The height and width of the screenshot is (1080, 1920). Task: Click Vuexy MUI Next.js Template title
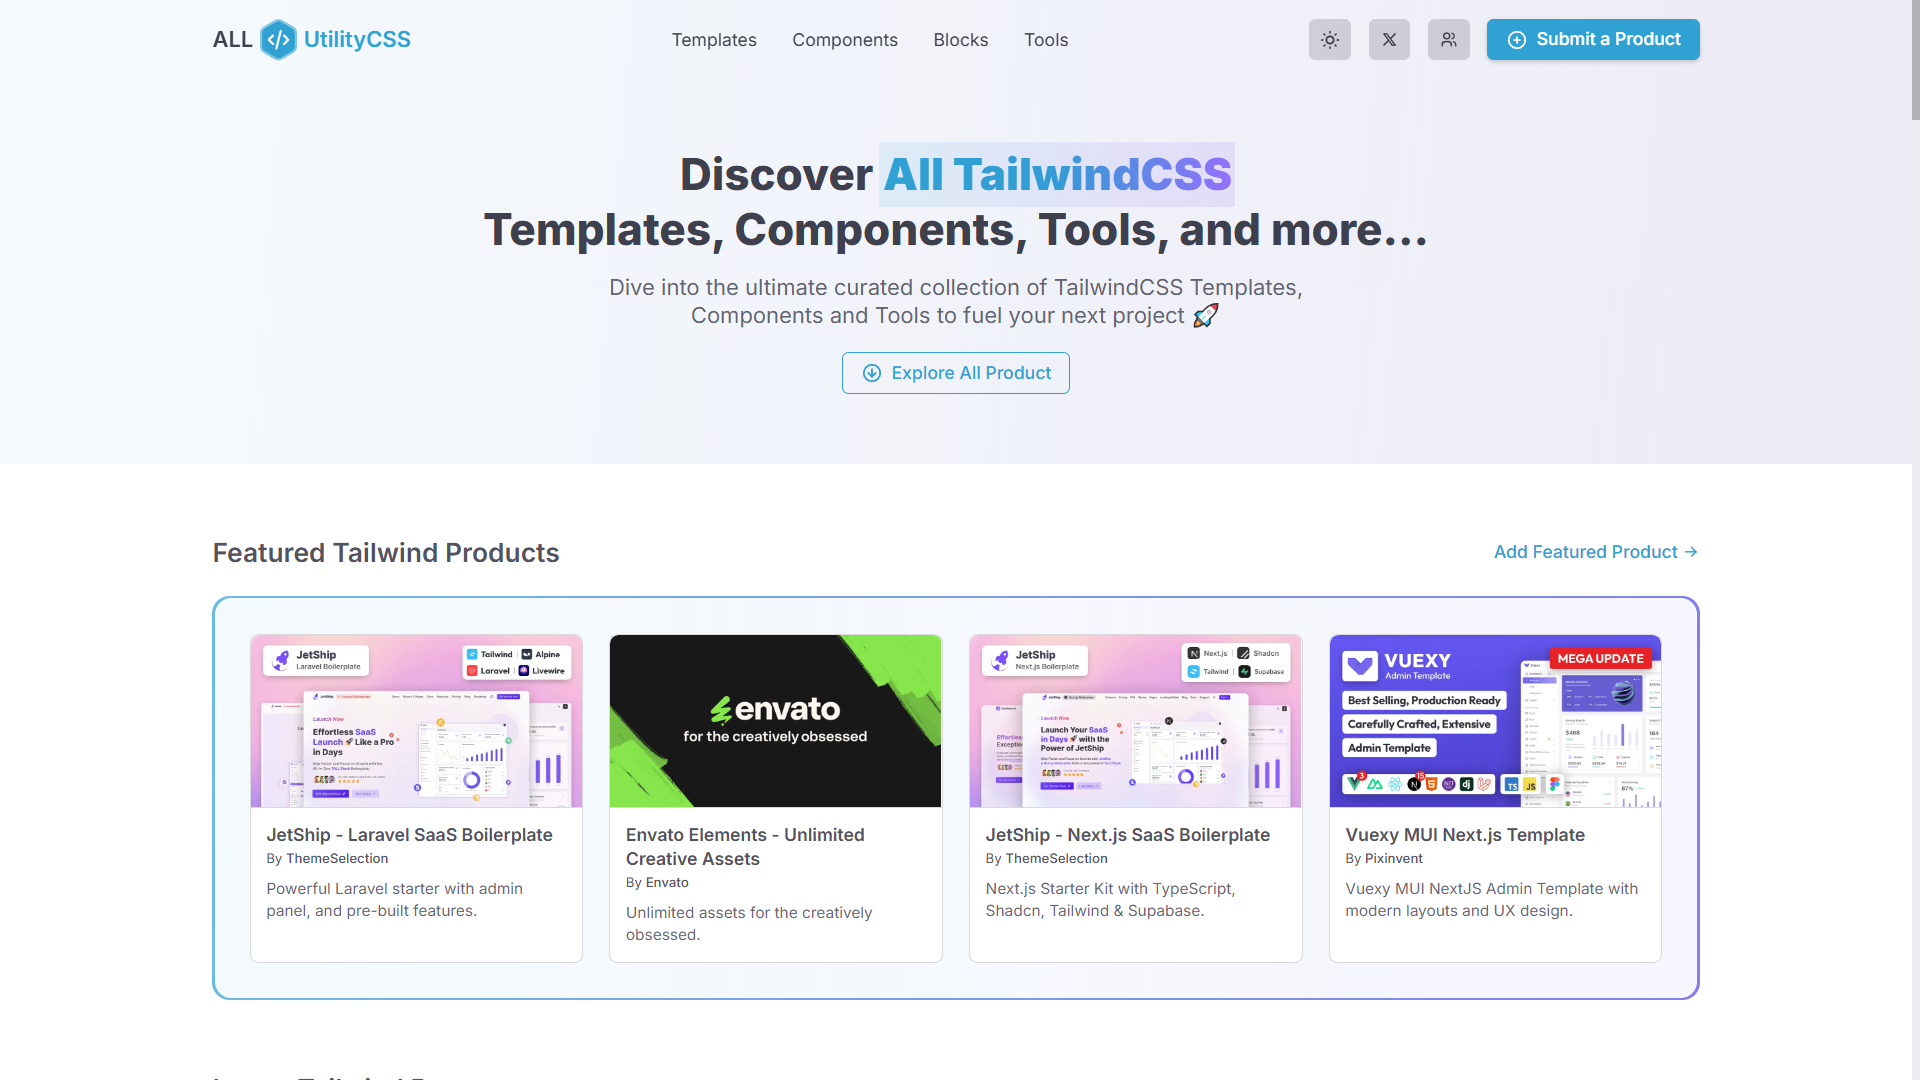point(1465,835)
